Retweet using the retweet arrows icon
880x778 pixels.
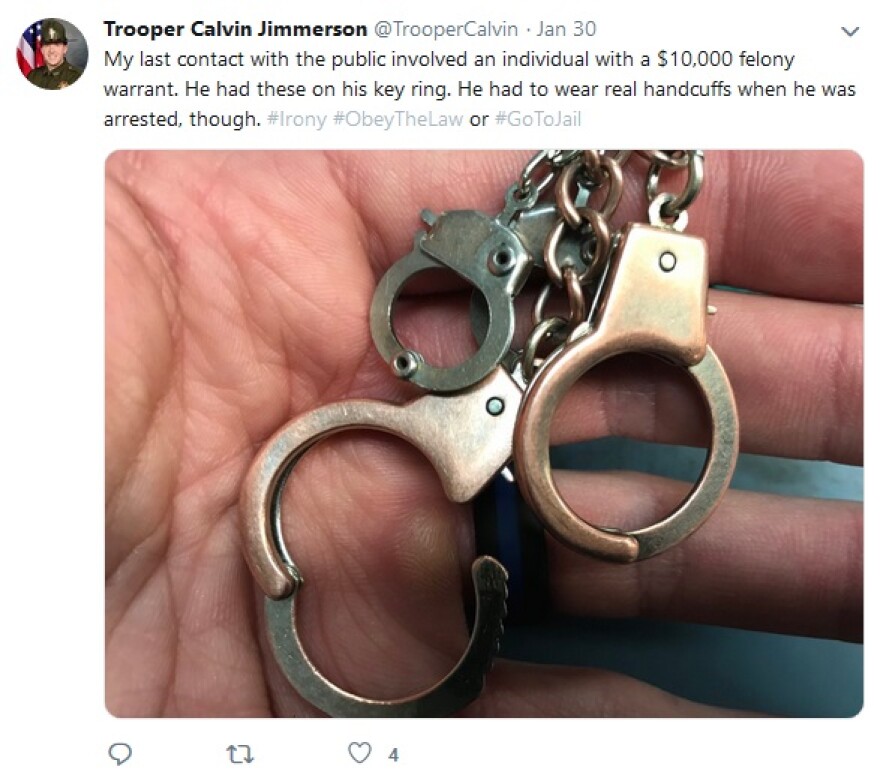point(240,754)
